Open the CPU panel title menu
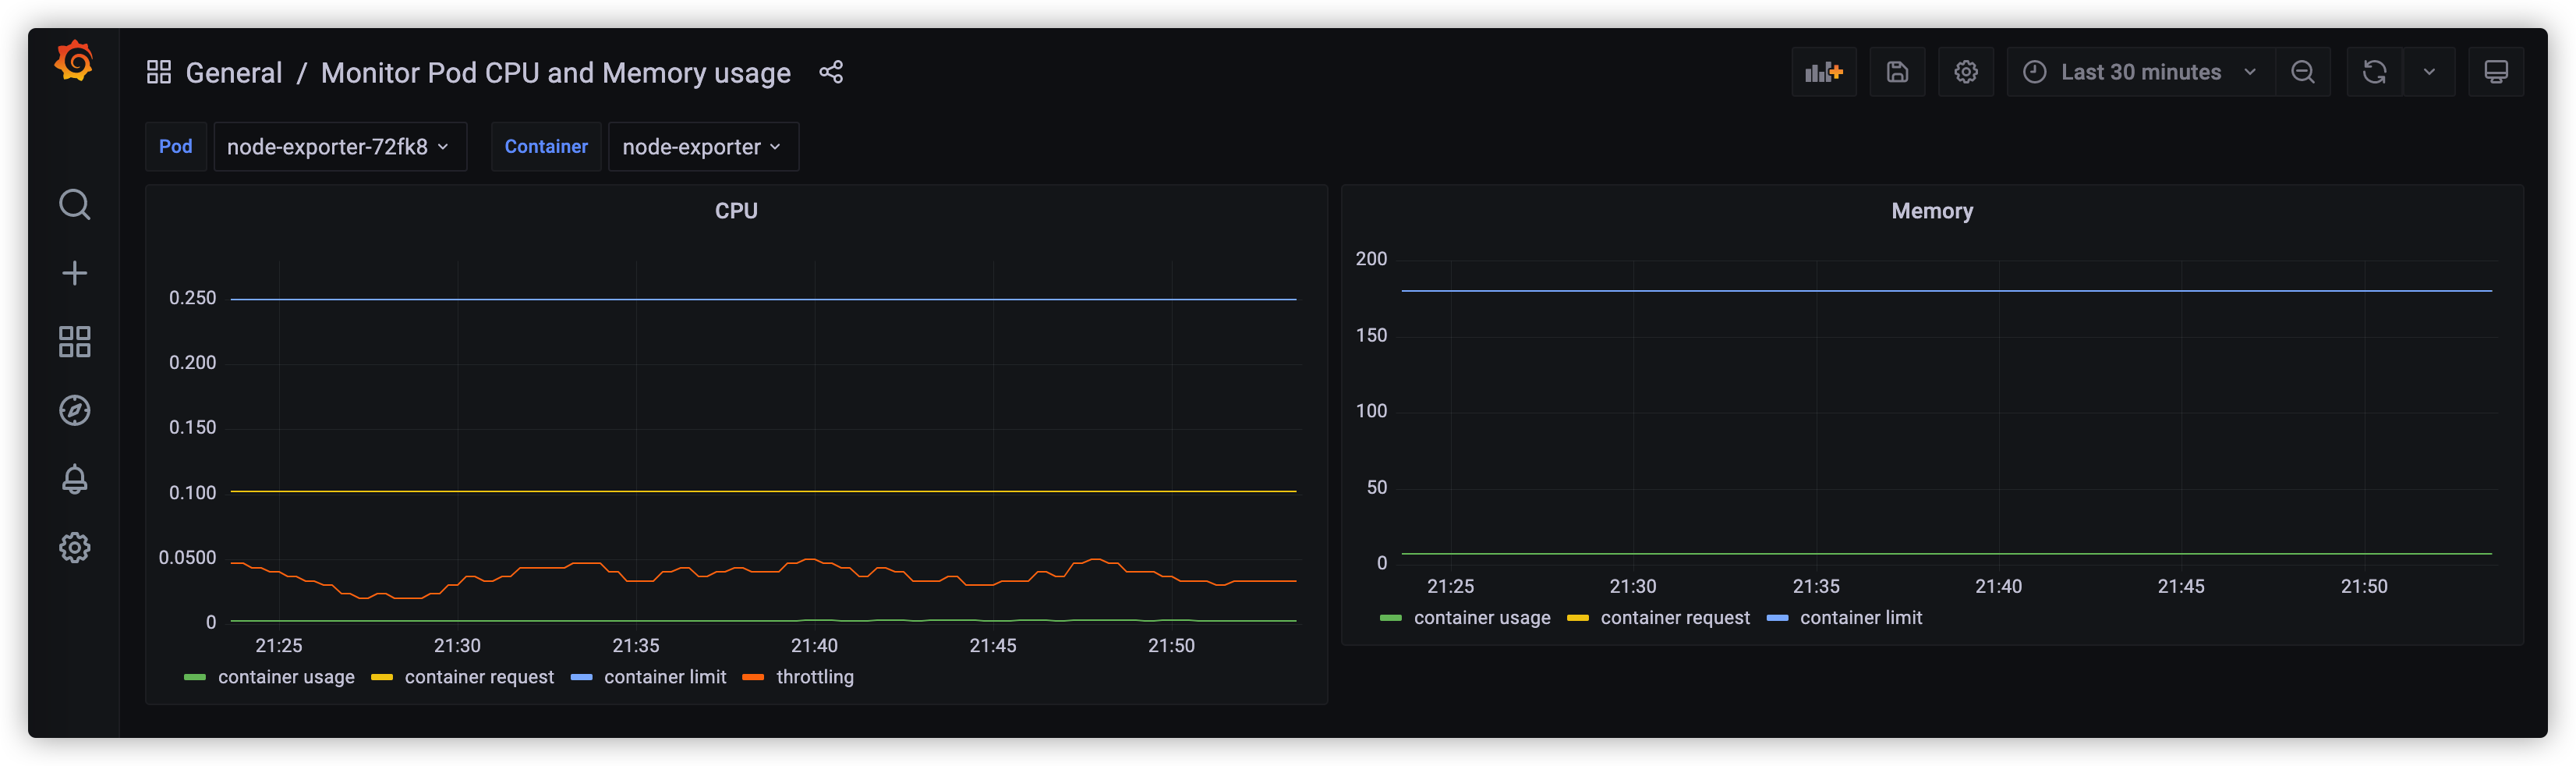 [736, 211]
